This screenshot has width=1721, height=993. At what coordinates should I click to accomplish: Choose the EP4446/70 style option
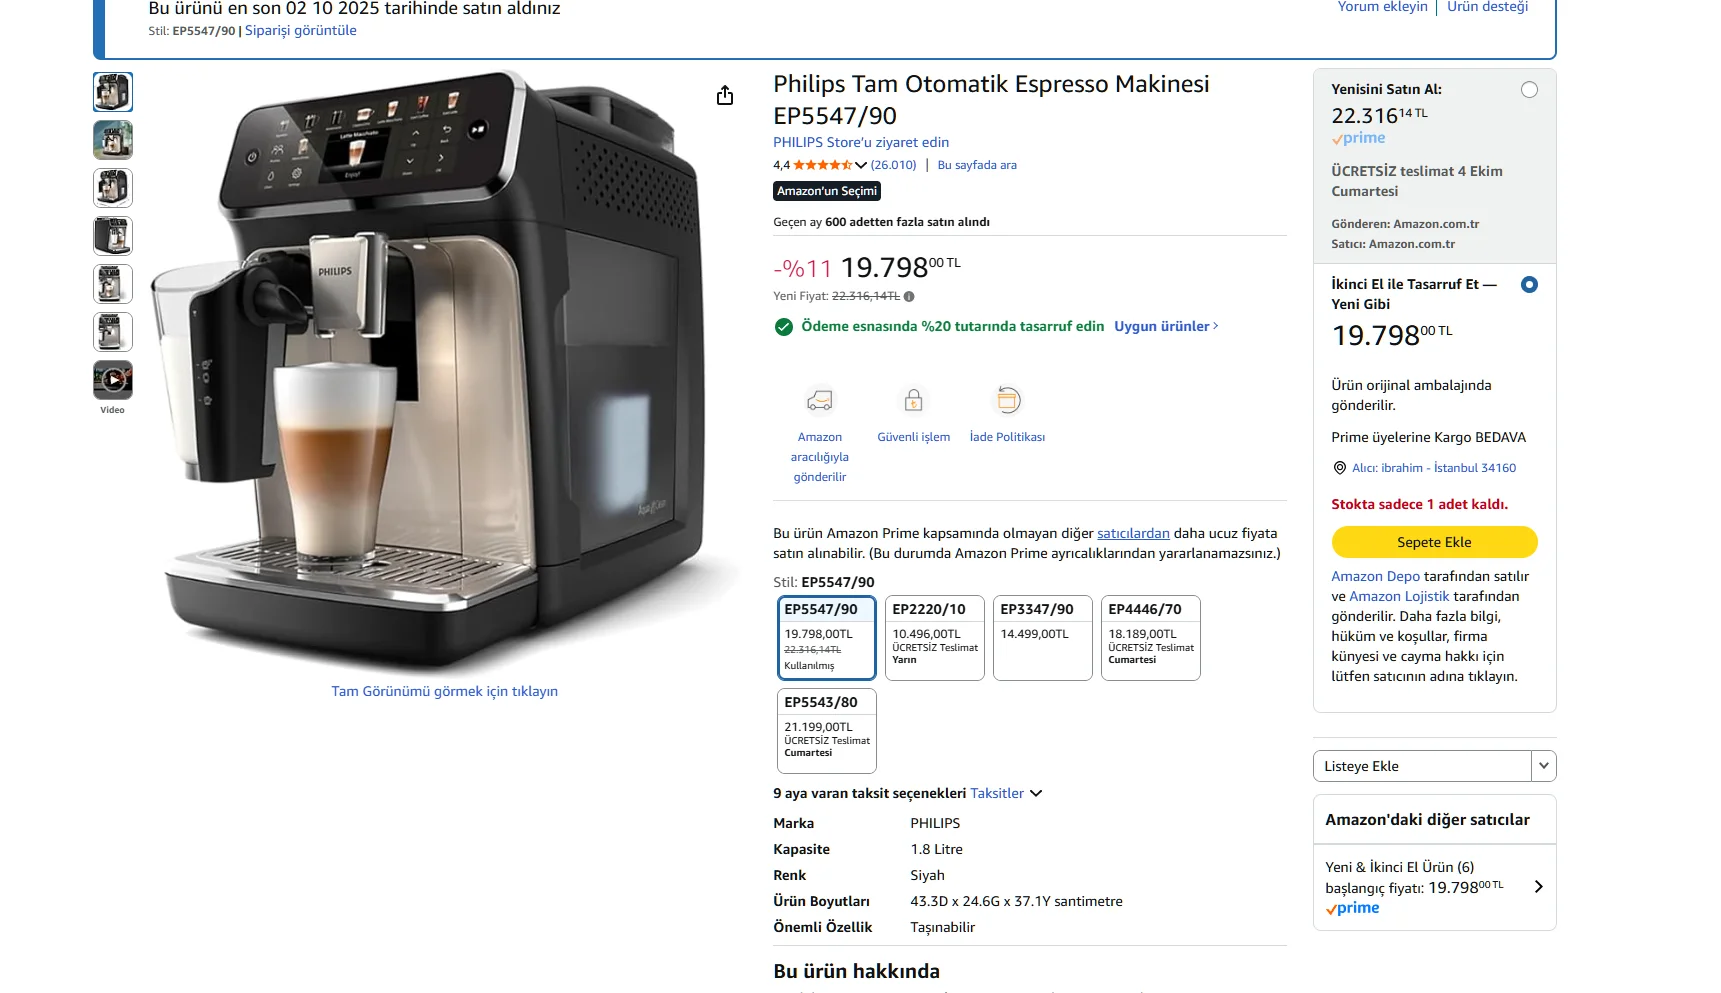click(1151, 638)
